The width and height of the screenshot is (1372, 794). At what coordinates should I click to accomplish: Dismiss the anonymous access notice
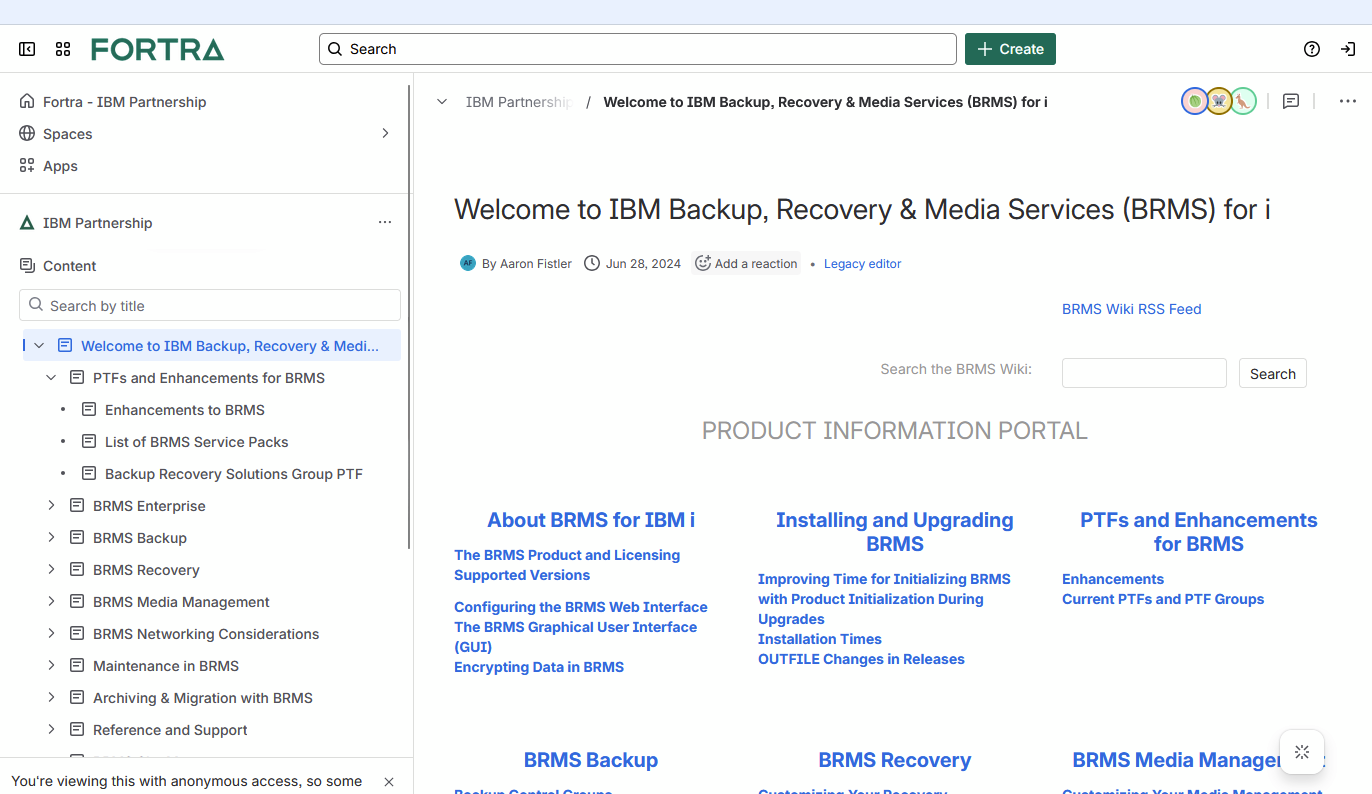coord(389,782)
